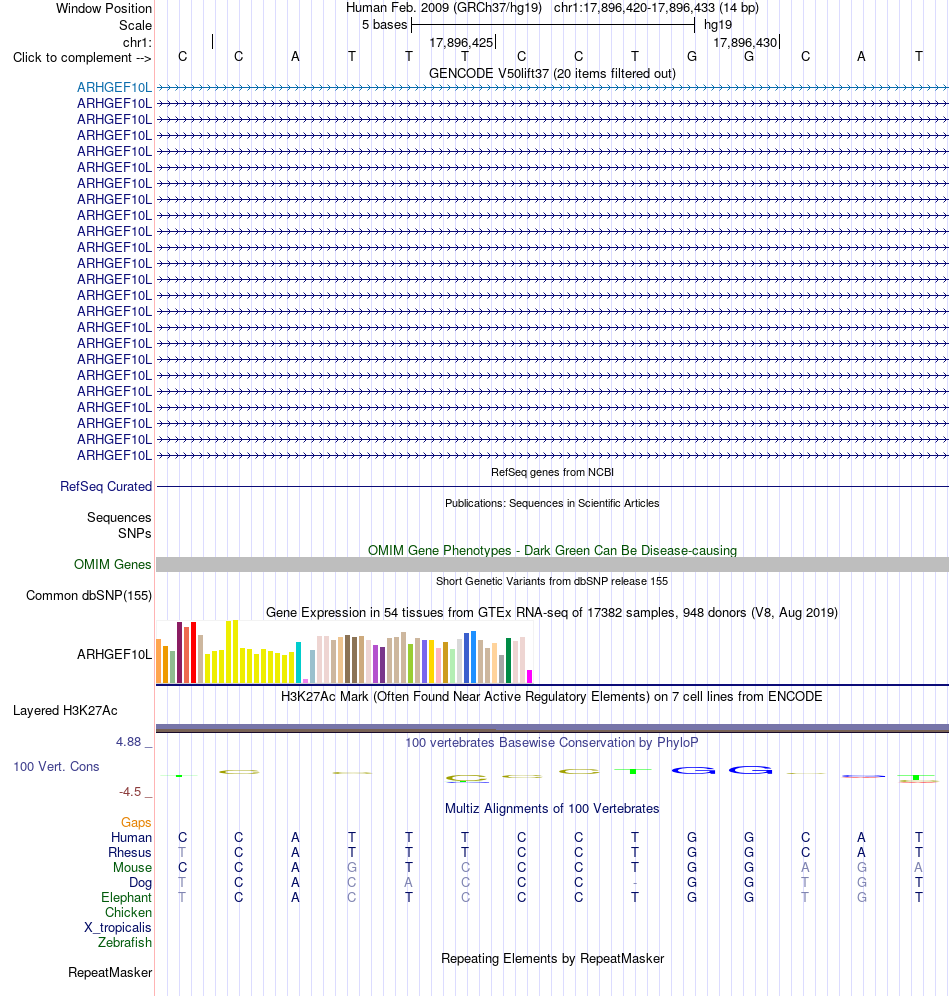This screenshot has width=950, height=996.
Task: Click the orange Gaps label
Action: (136, 823)
